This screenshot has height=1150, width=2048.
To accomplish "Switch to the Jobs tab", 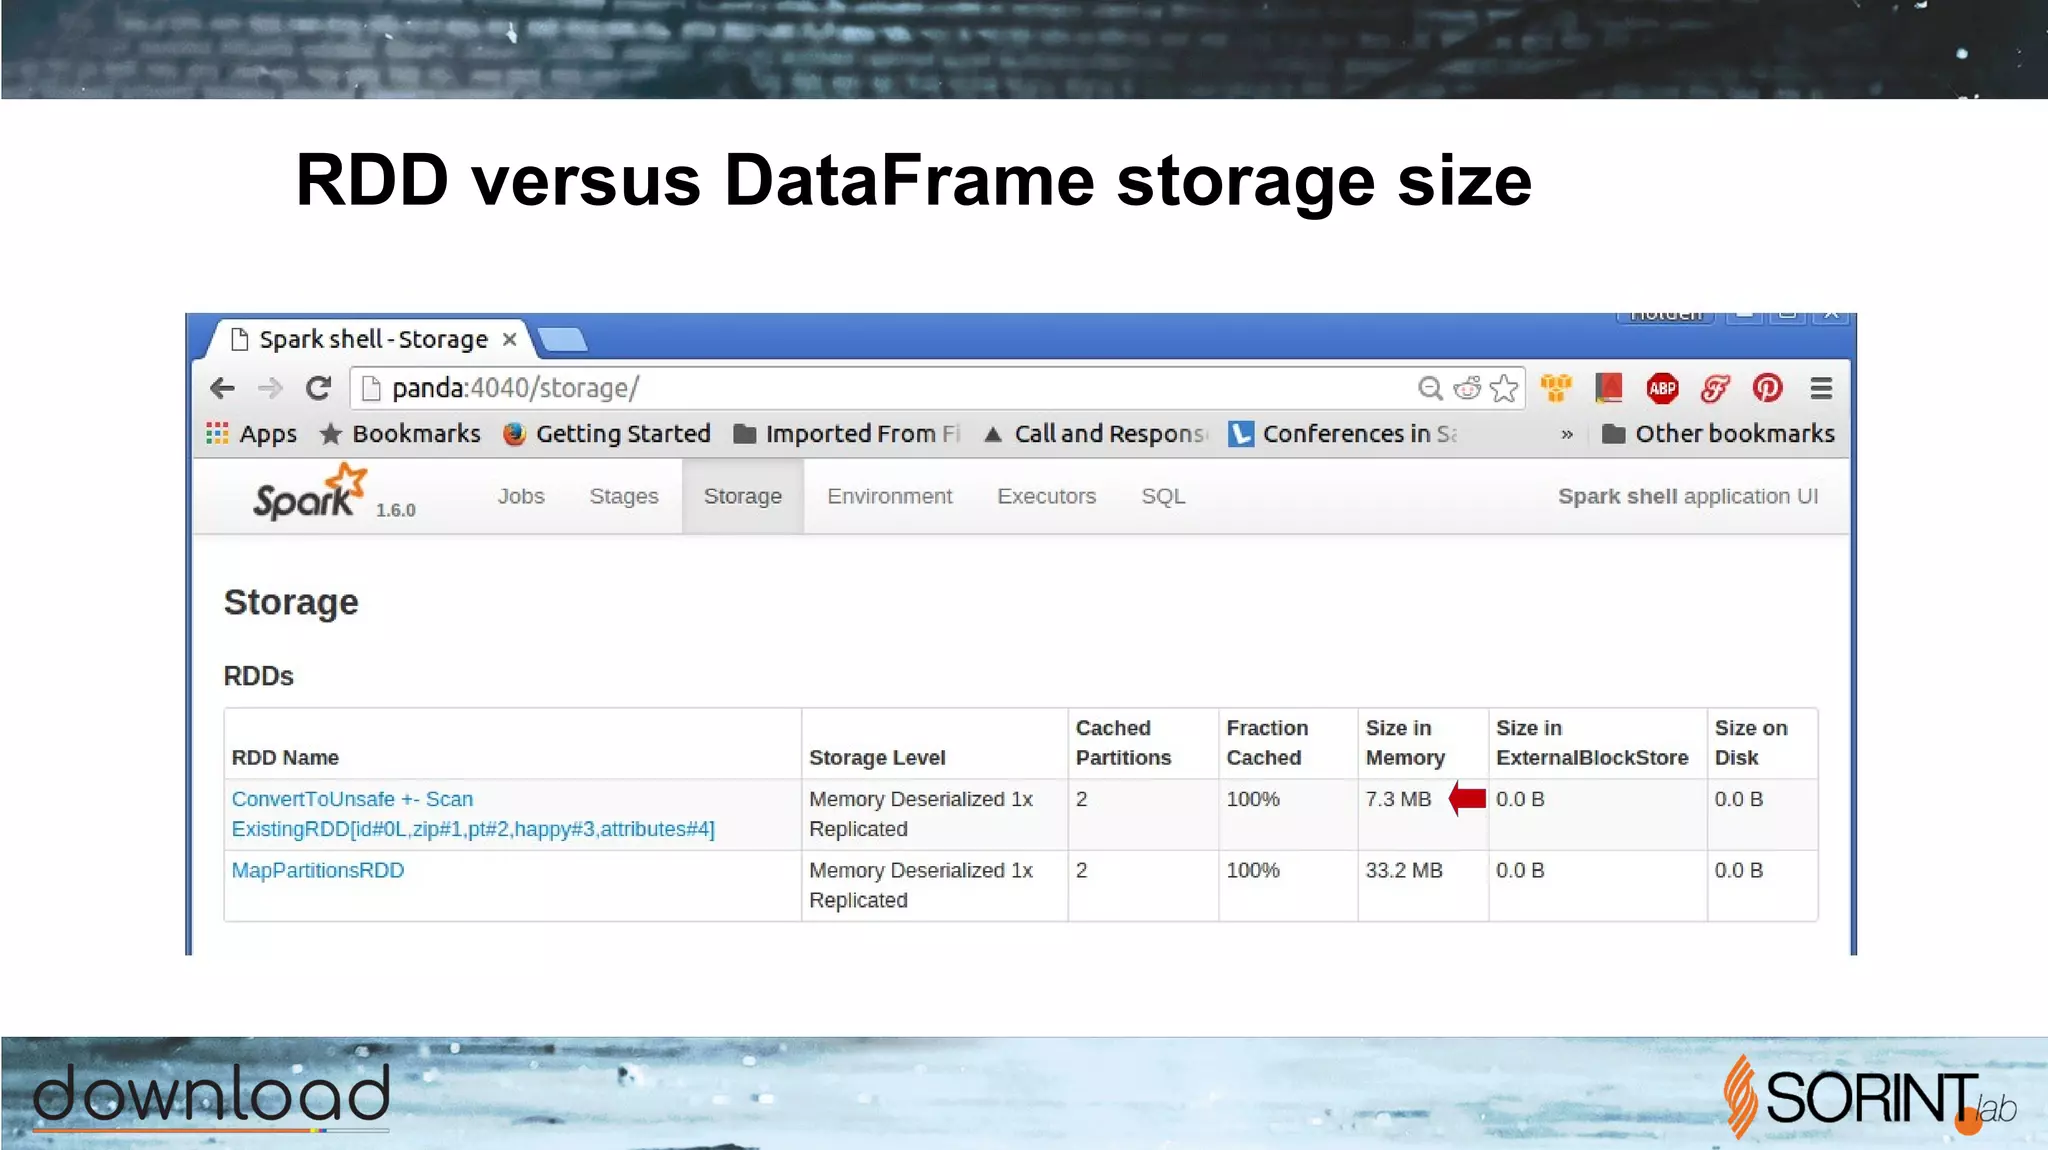I will (x=521, y=496).
